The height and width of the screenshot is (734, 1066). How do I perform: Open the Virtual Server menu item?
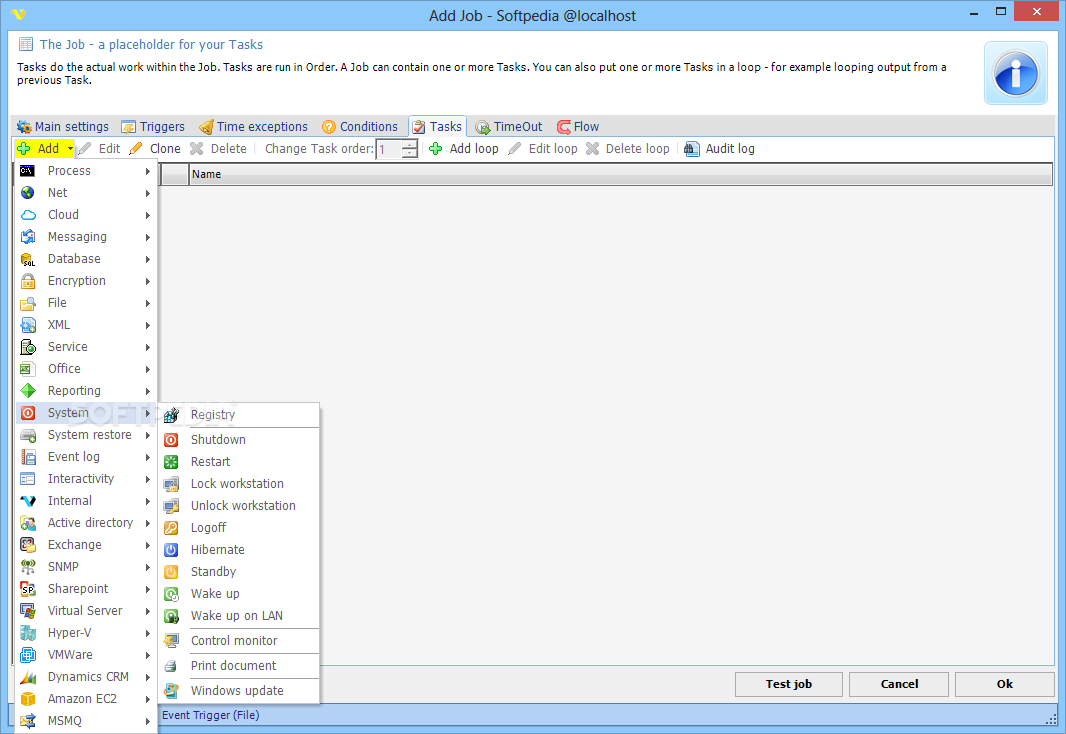click(x=86, y=611)
